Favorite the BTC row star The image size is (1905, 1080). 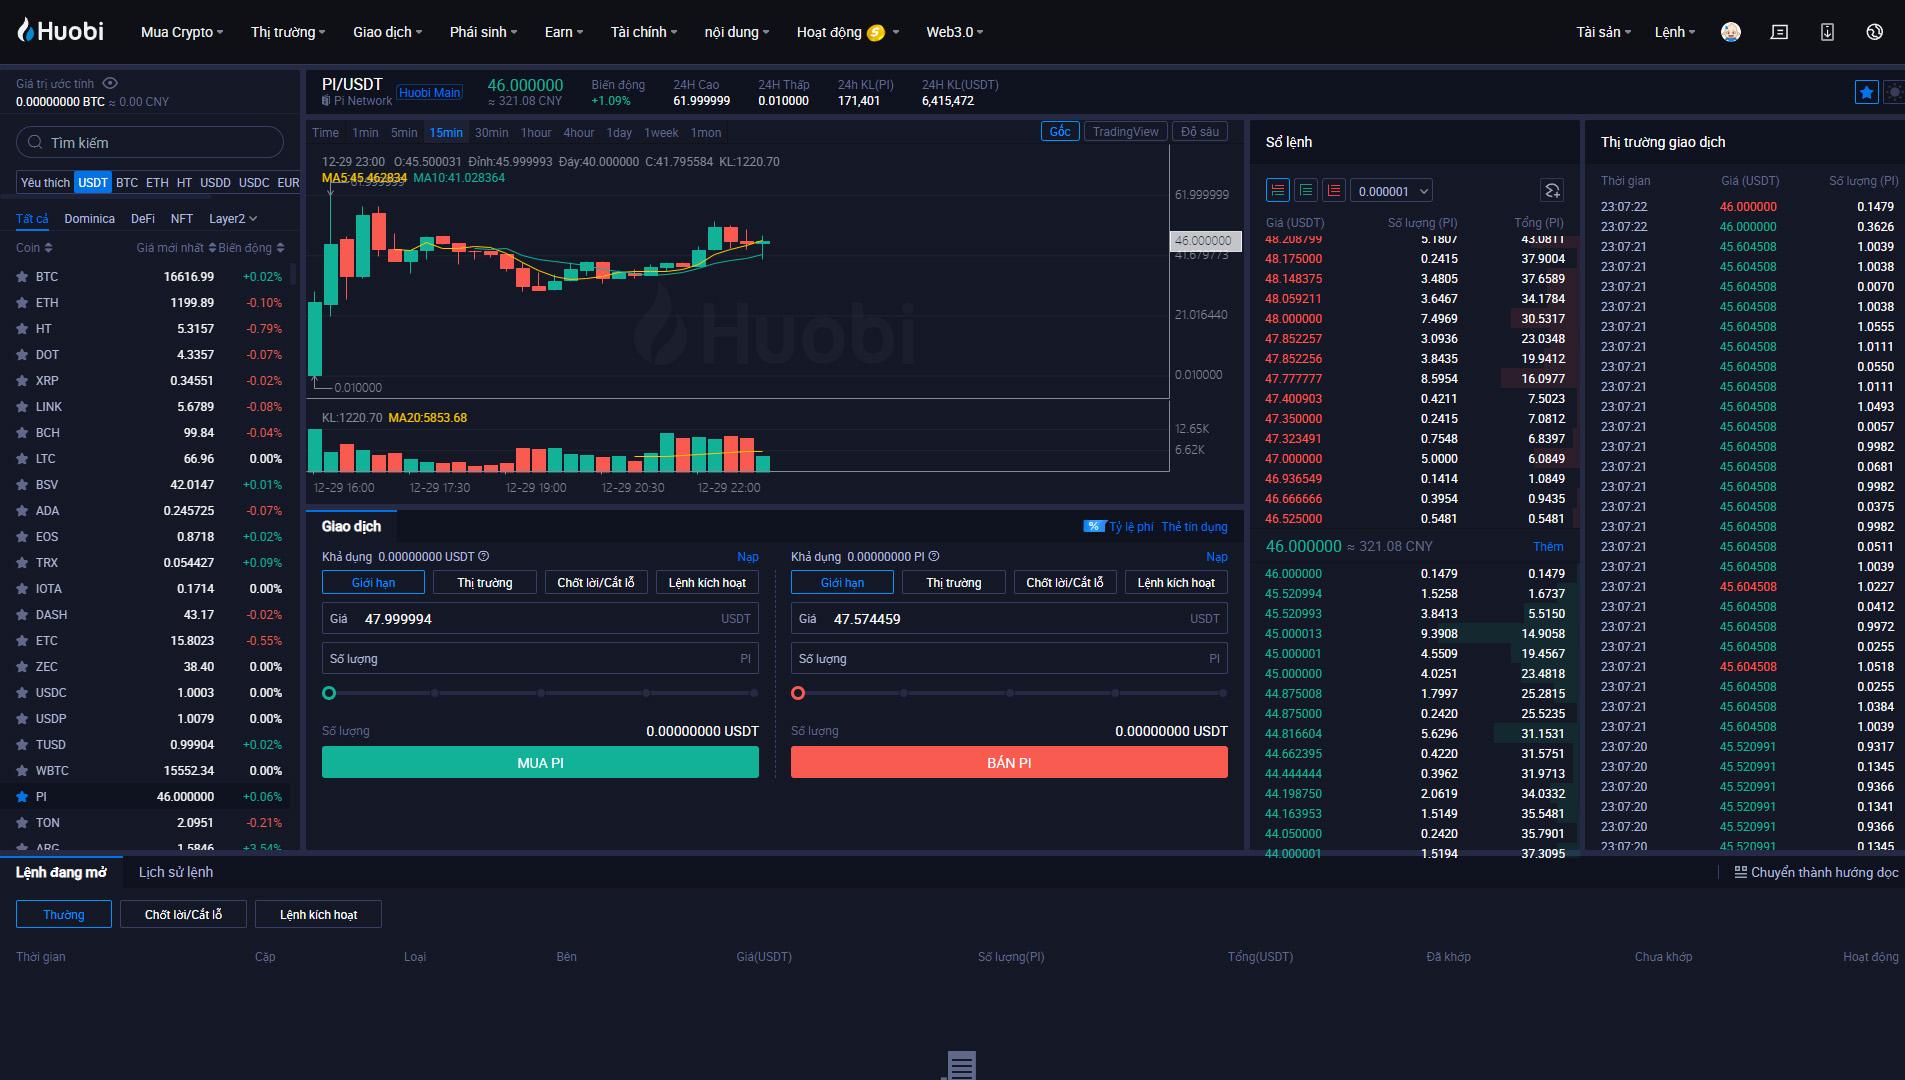point(22,277)
